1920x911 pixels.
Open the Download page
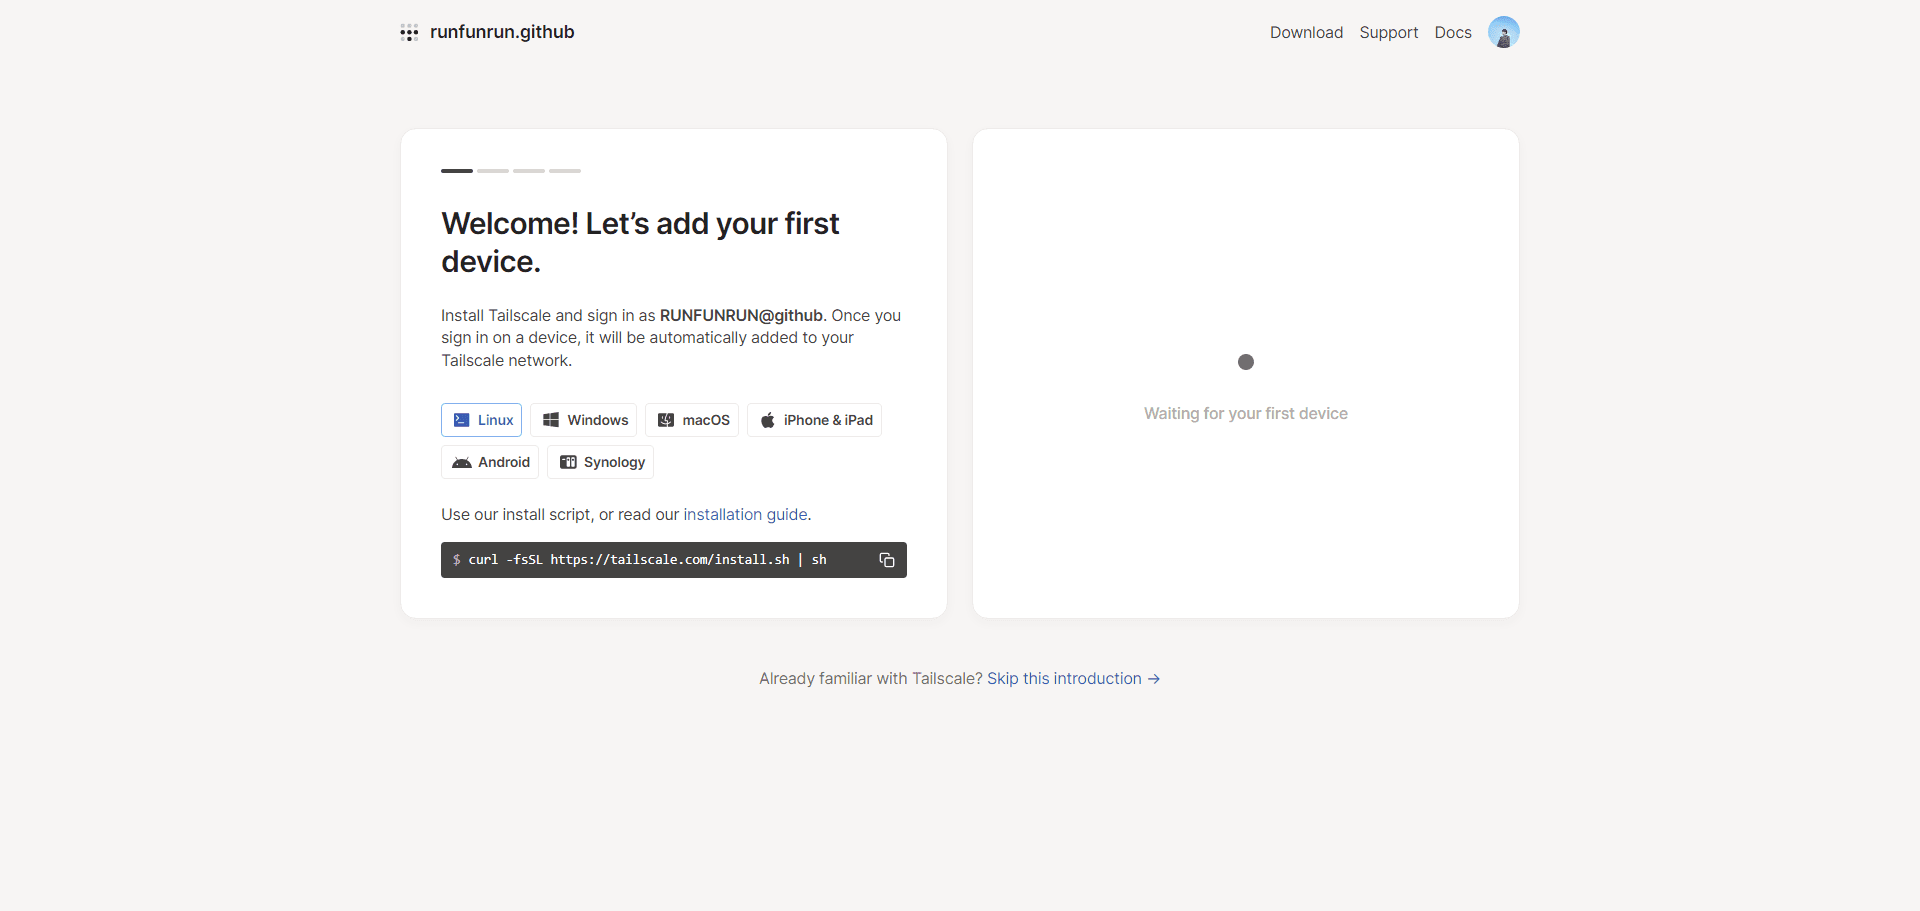point(1306,32)
